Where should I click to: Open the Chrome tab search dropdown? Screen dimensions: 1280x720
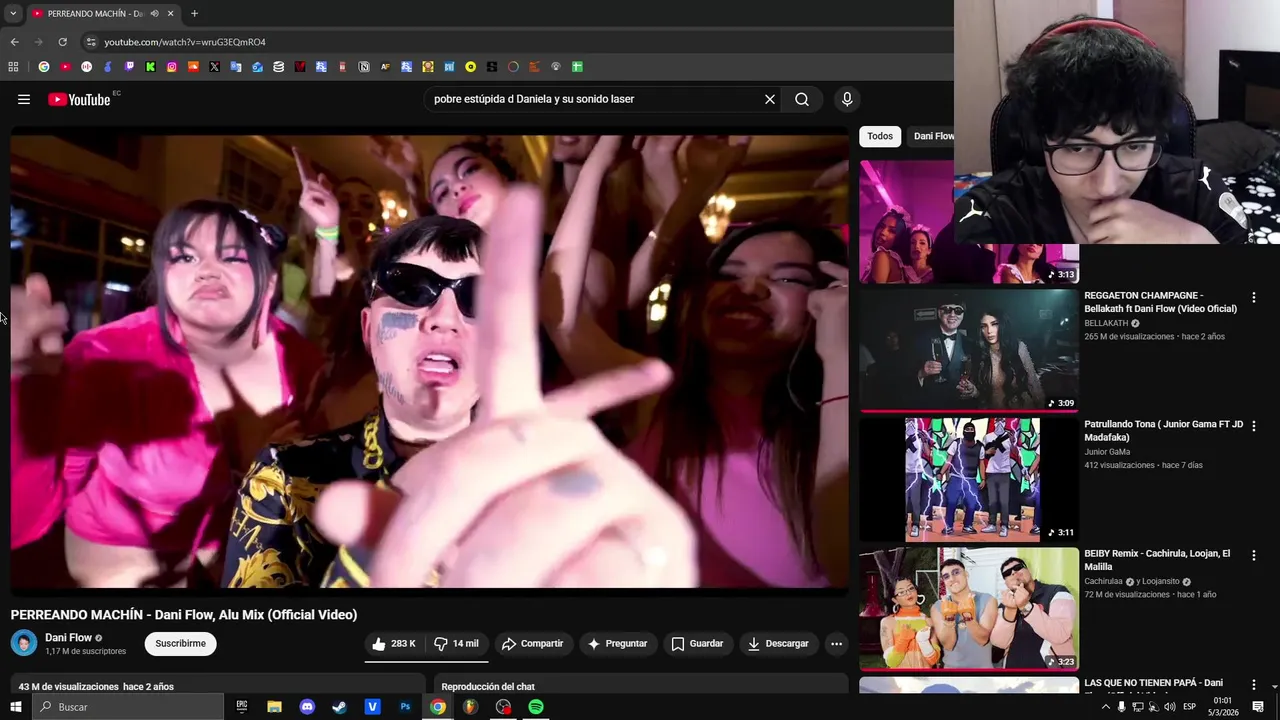click(13, 13)
